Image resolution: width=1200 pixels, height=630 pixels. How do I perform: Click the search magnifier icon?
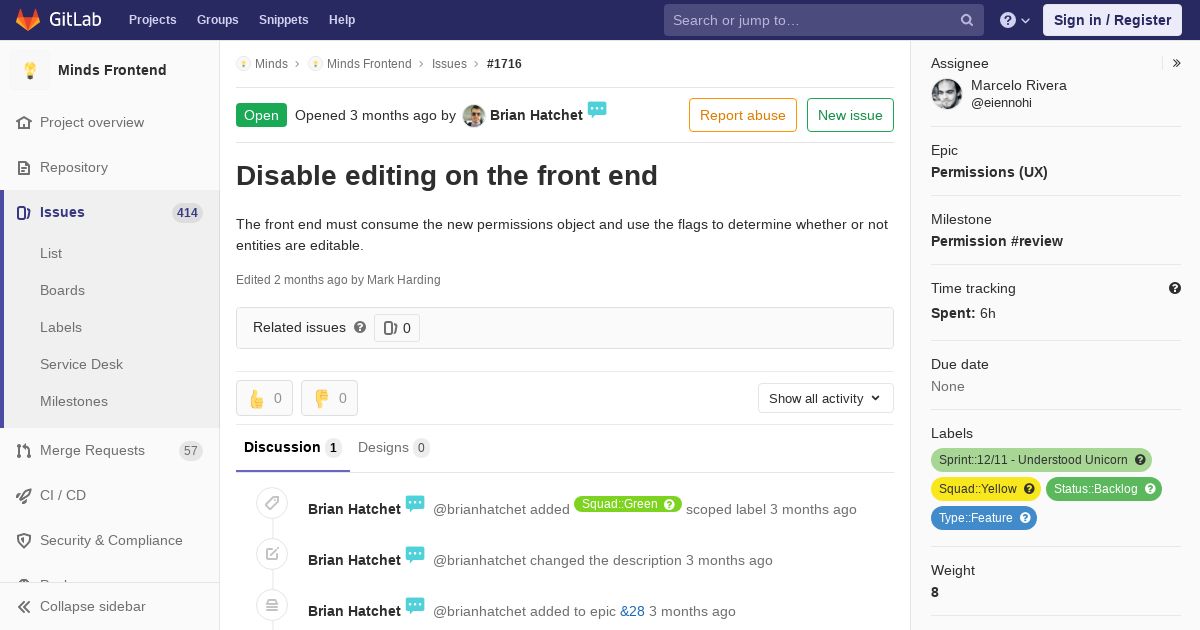(x=967, y=20)
